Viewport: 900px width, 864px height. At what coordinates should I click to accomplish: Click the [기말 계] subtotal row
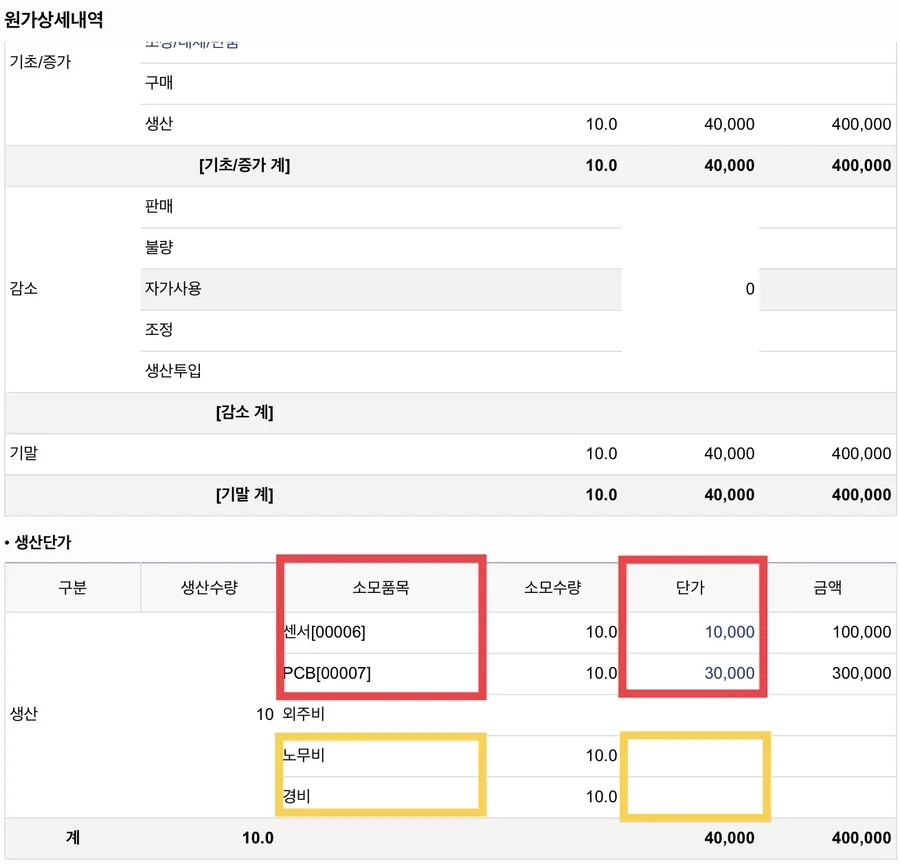tap(451, 495)
